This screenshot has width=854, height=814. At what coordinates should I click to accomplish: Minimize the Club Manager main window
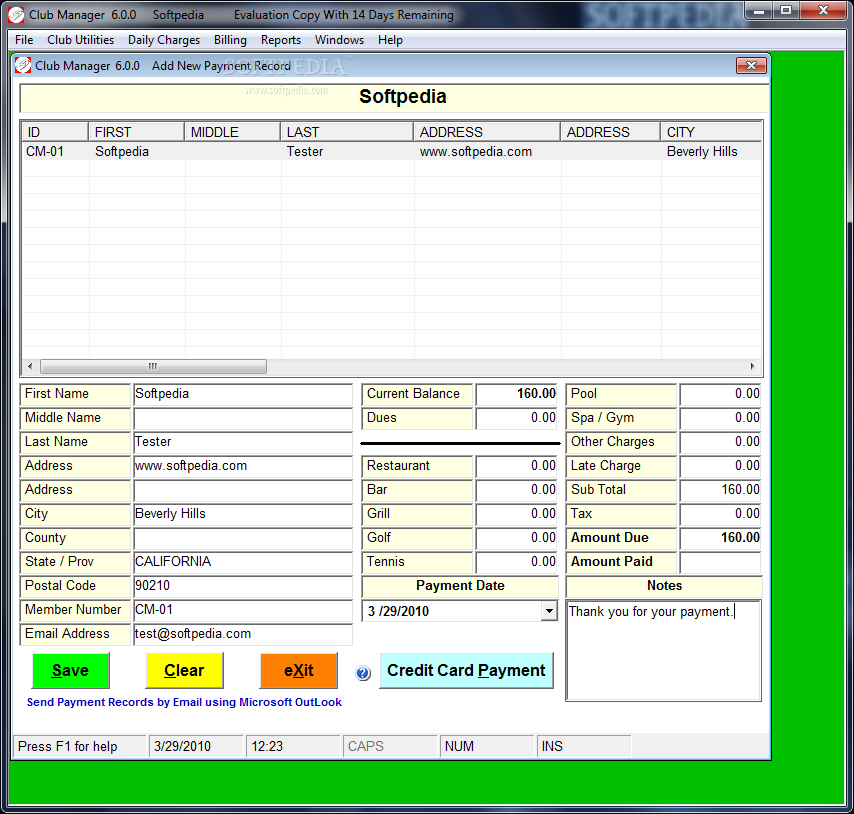(760, 10)
